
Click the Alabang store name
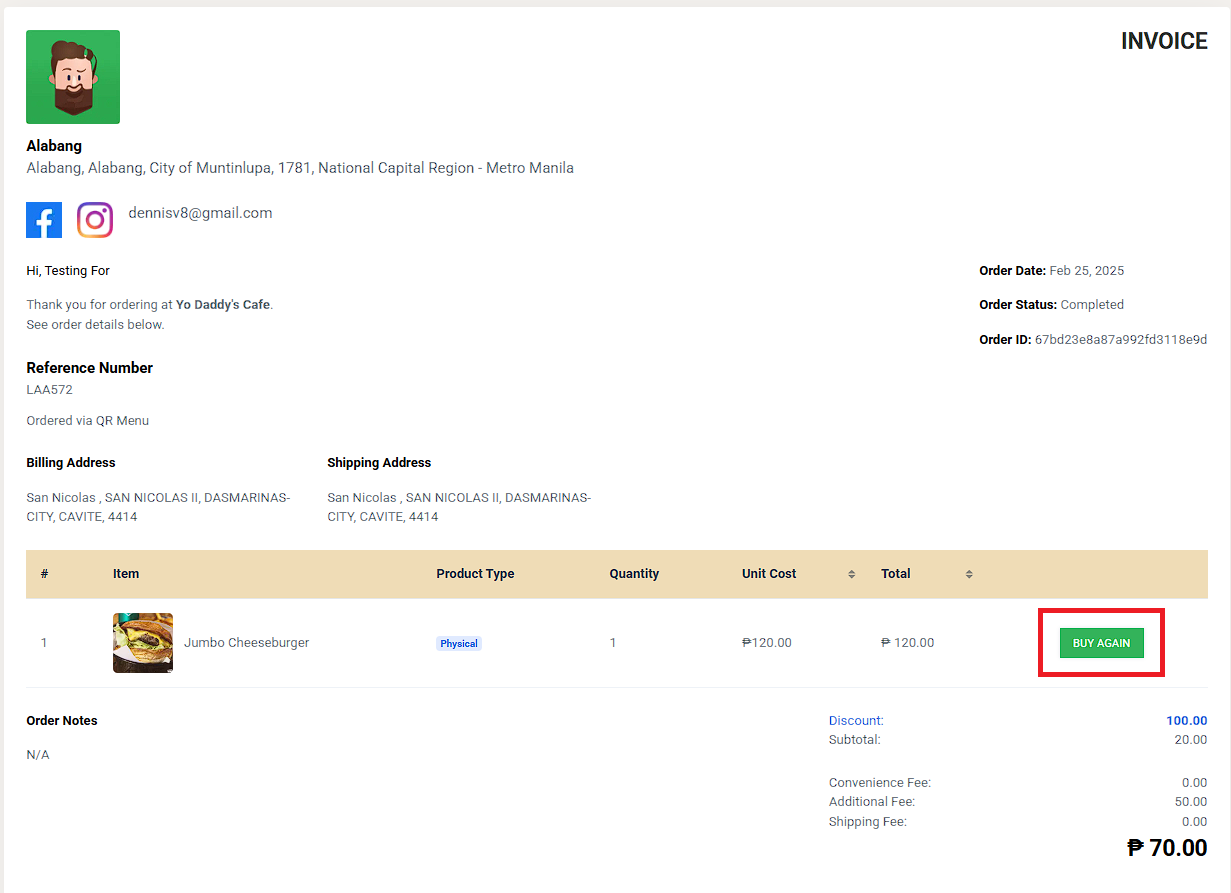point(54,146)
